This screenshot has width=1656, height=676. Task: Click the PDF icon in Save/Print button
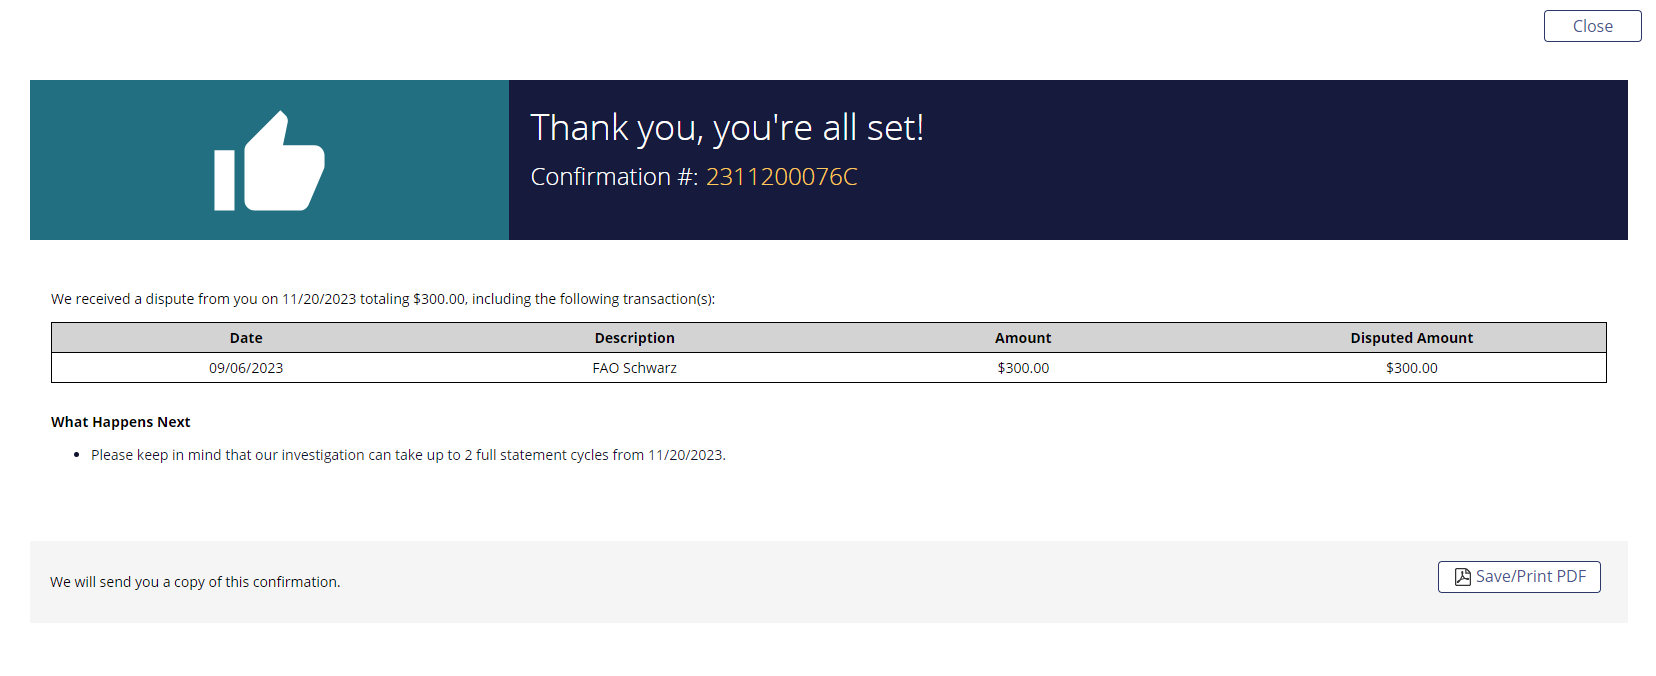point(1462,577)
